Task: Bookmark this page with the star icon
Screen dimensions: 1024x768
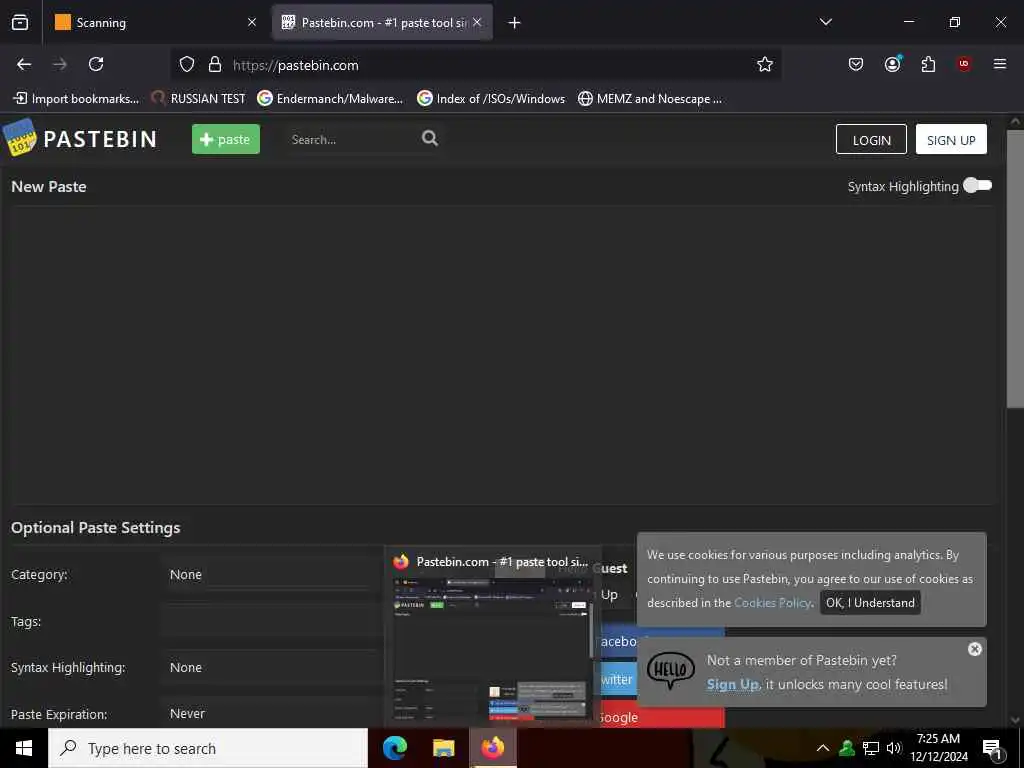Action: [x=765, y=64]
